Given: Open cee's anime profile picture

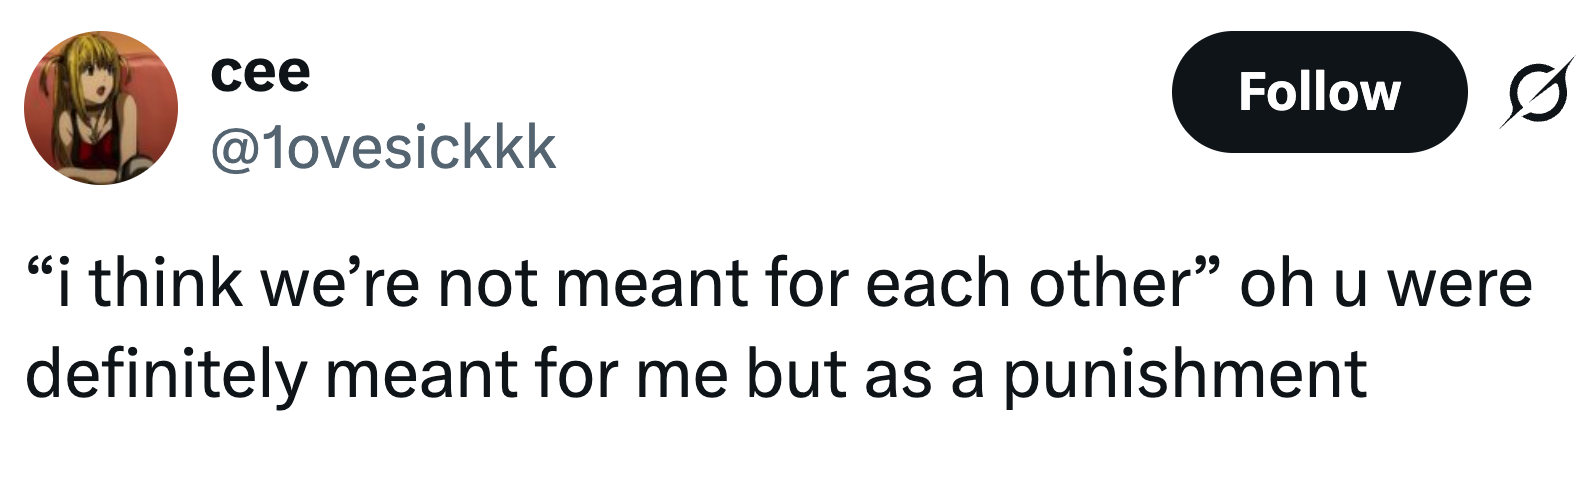Looking at the screenshot, I should 100,108.
